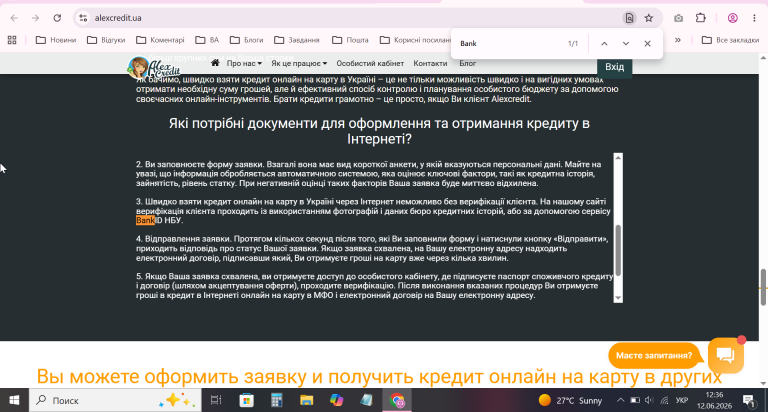Open the Корисні посилання bookmarks folder

tap(415, 40)
